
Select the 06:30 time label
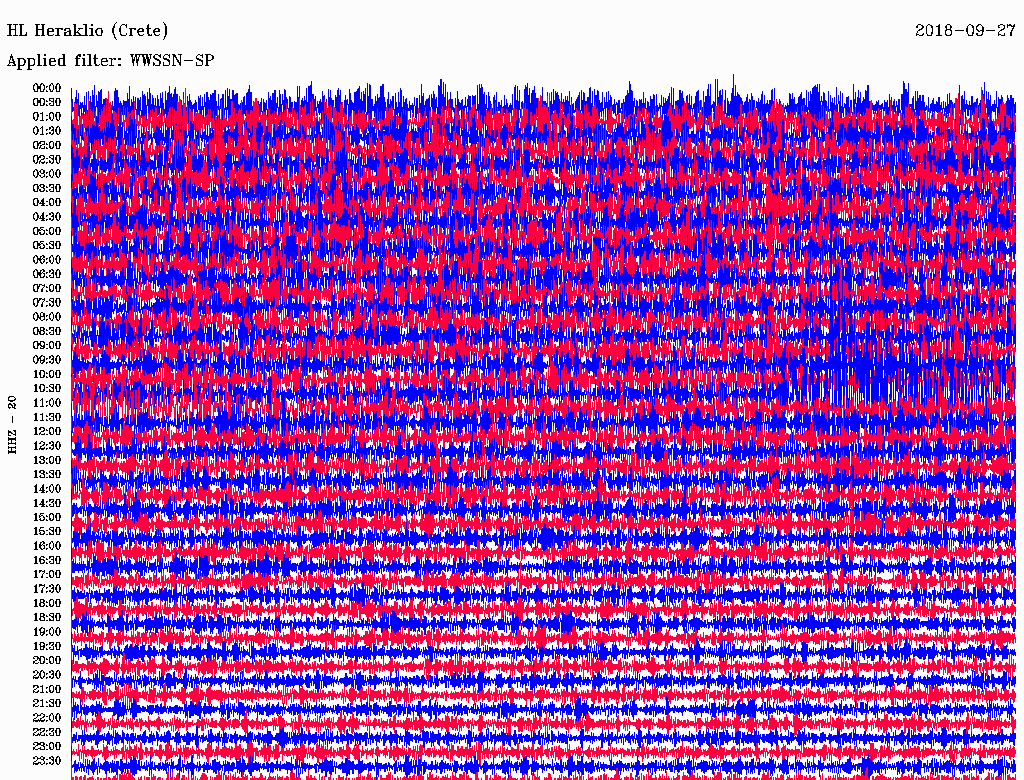tap(46, 274)
